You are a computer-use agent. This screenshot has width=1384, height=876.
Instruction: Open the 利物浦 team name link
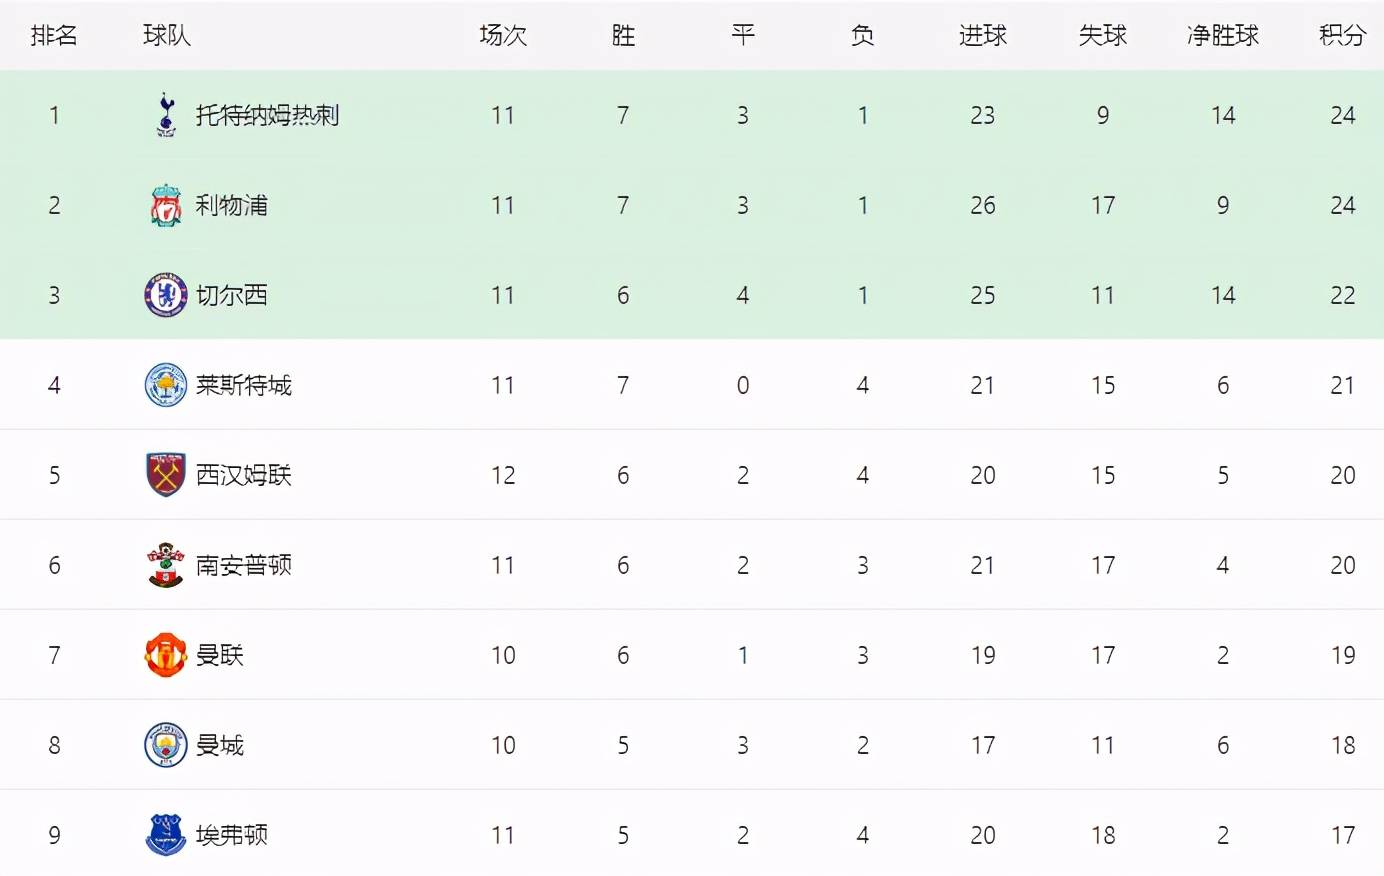tap(231, 205)
